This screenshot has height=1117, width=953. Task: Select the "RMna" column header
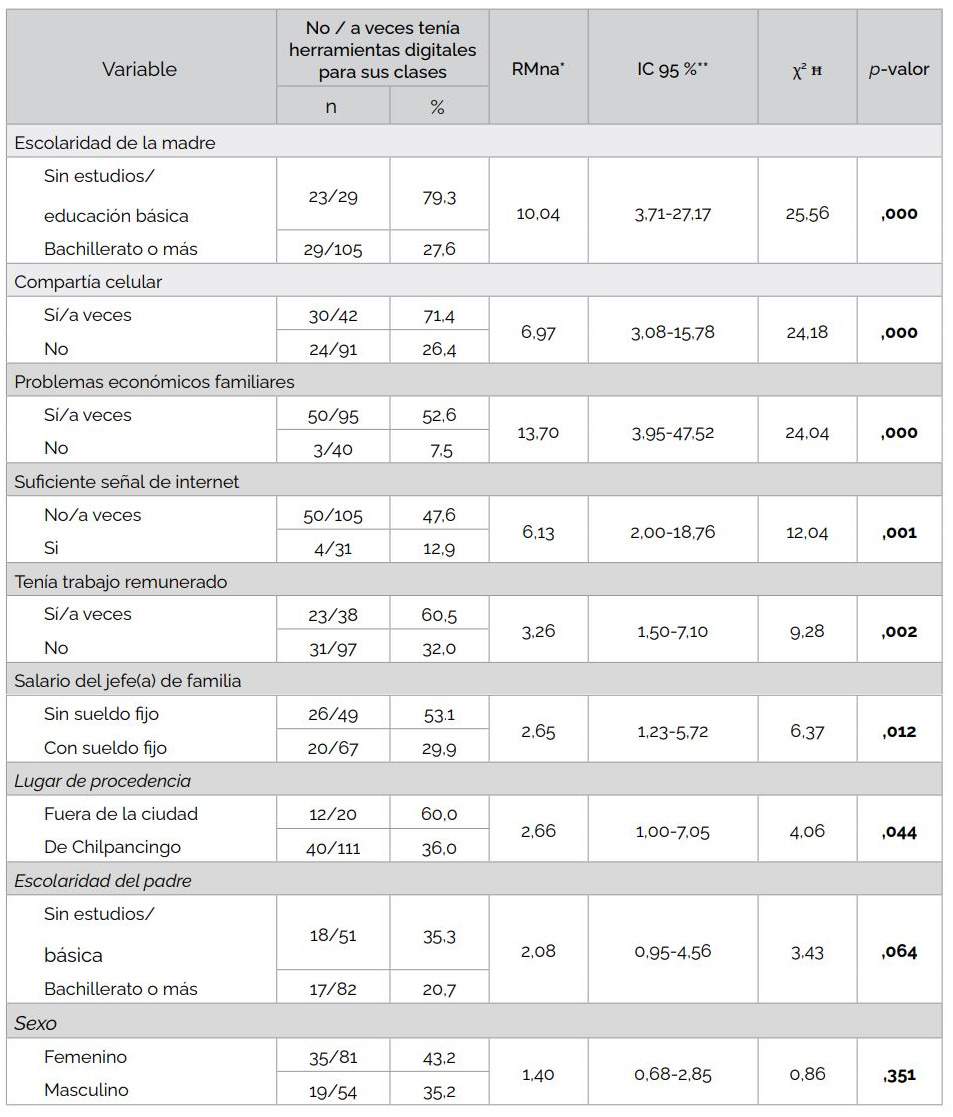point(538,69)
